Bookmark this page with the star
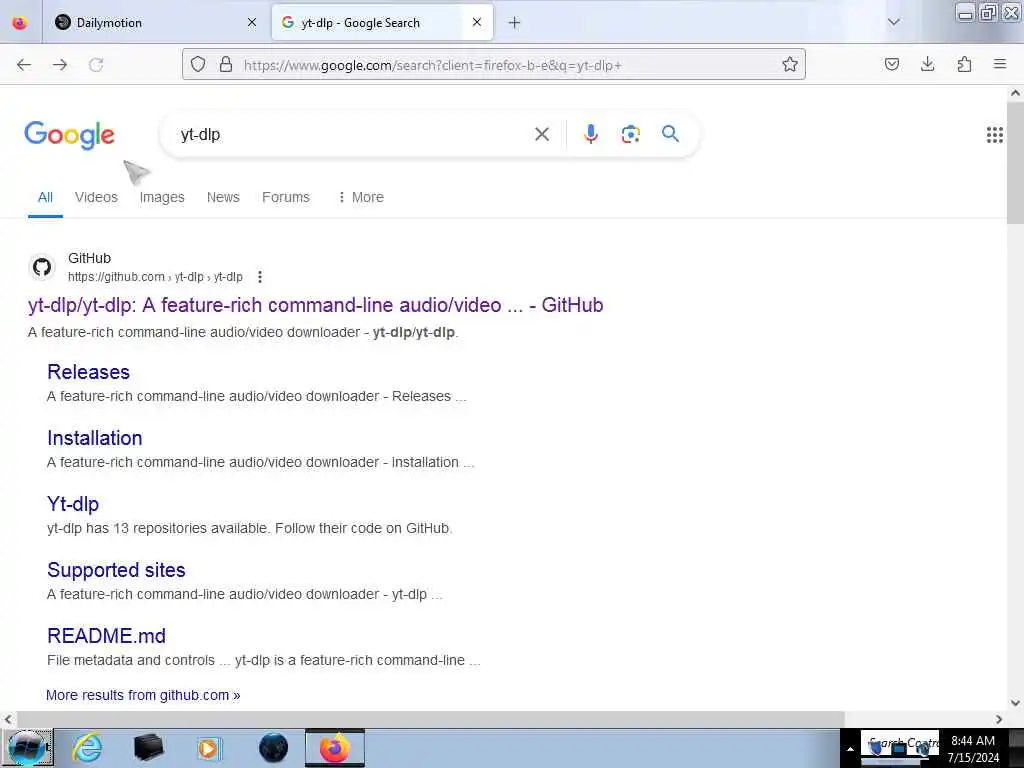This screenshot has width=1024, height=768. (x=790, y=64)
